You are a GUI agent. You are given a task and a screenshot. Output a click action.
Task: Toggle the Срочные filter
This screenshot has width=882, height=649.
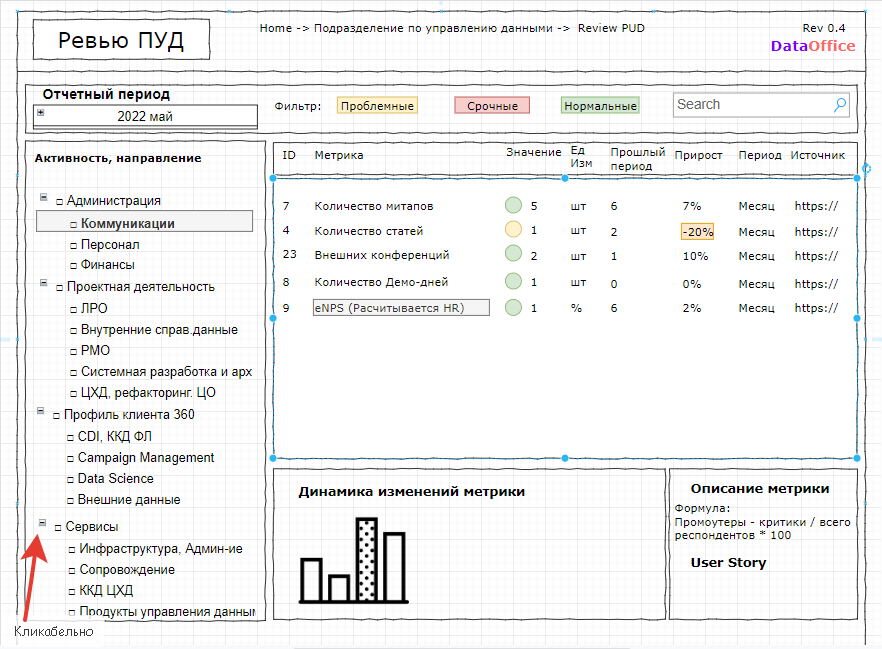[x=492, y=106]
